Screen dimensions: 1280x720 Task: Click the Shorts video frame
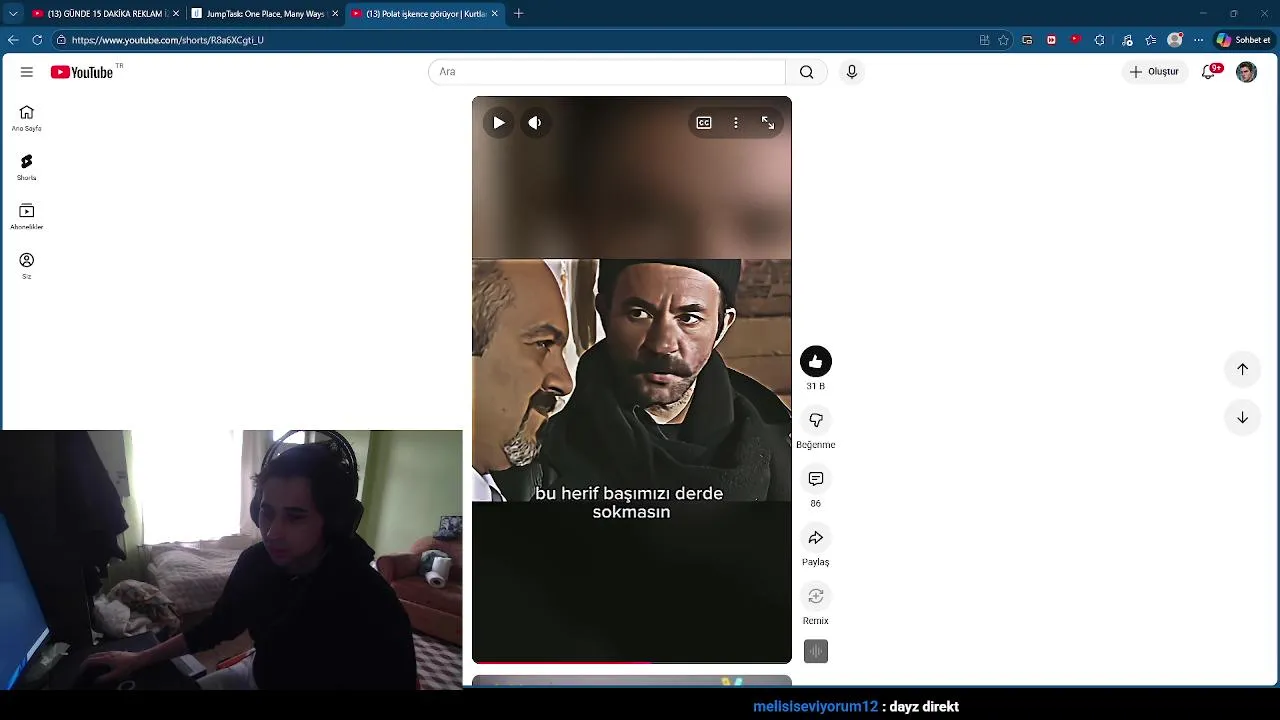[632, 380]
